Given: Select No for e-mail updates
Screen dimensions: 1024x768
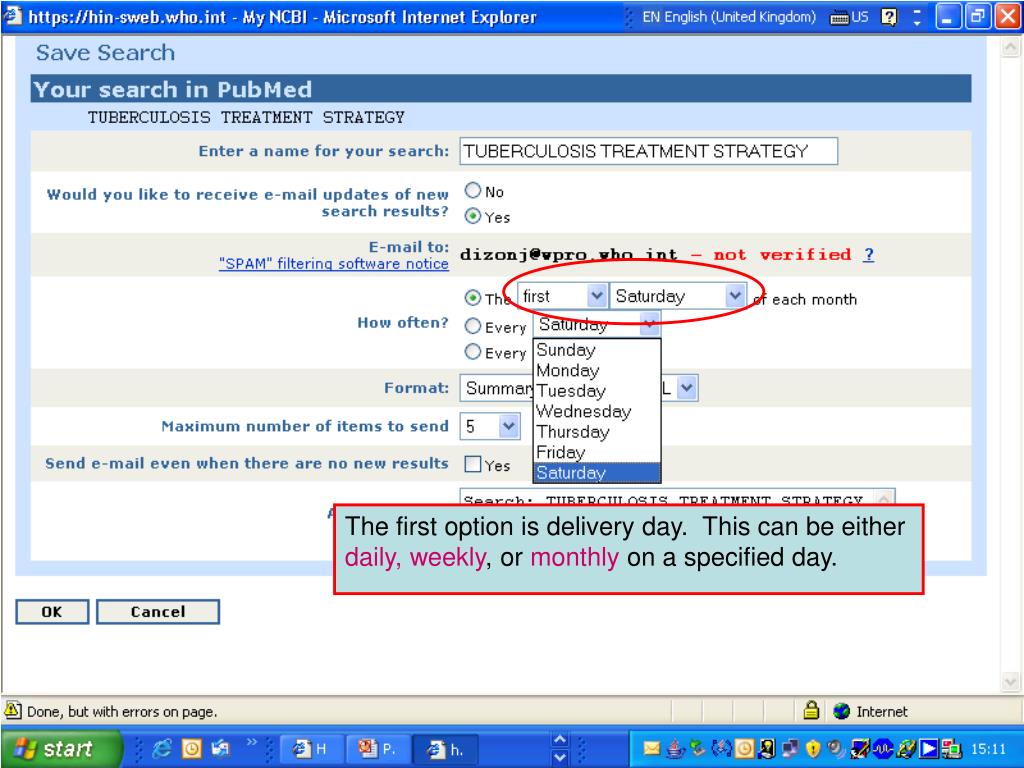Looking at the screenshot, I should (x=473, y=190).
